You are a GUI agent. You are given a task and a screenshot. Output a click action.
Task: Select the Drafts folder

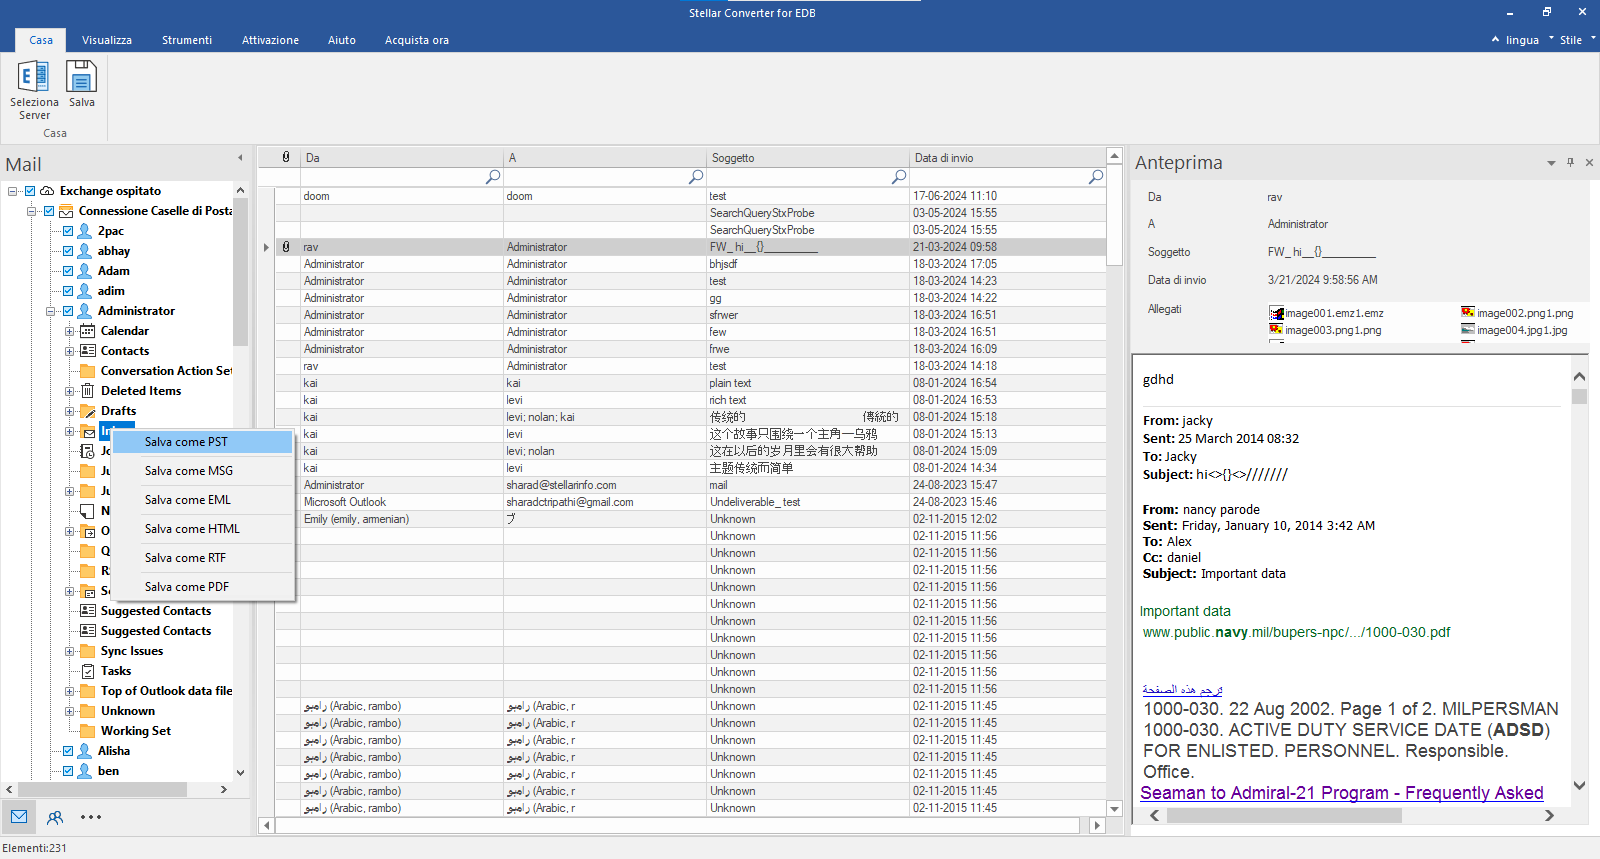pyautogui.click(x=118, y=411)
